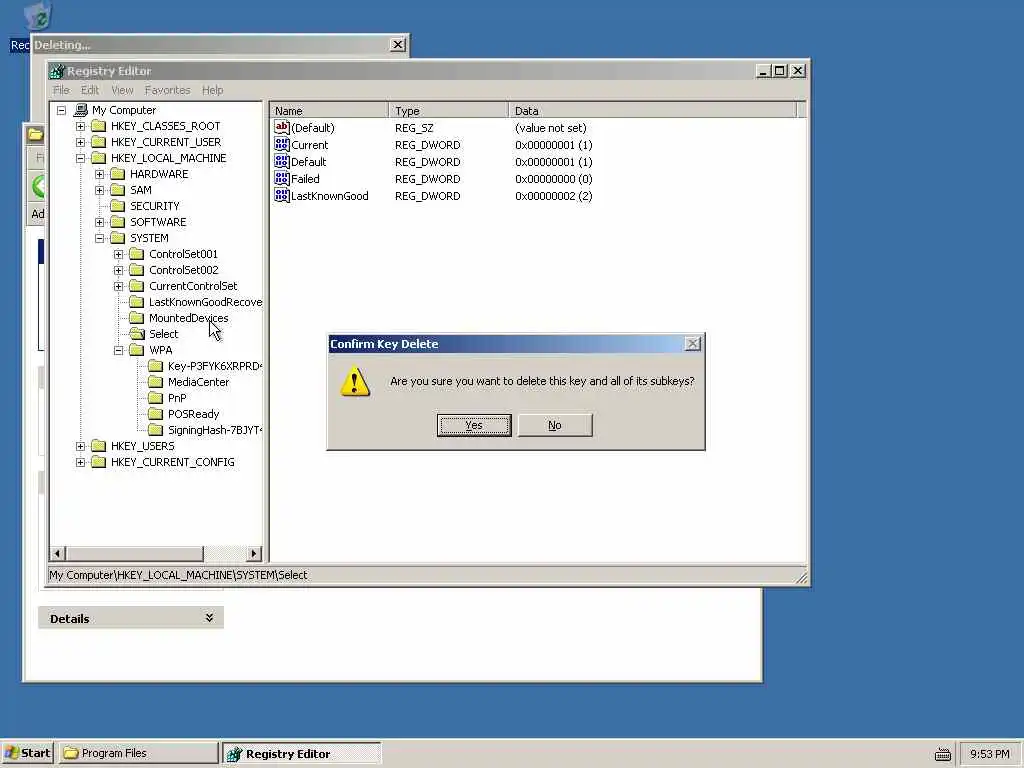Select the ControlSet001 folder icon
1024x768 pixels.
point(136,253)
